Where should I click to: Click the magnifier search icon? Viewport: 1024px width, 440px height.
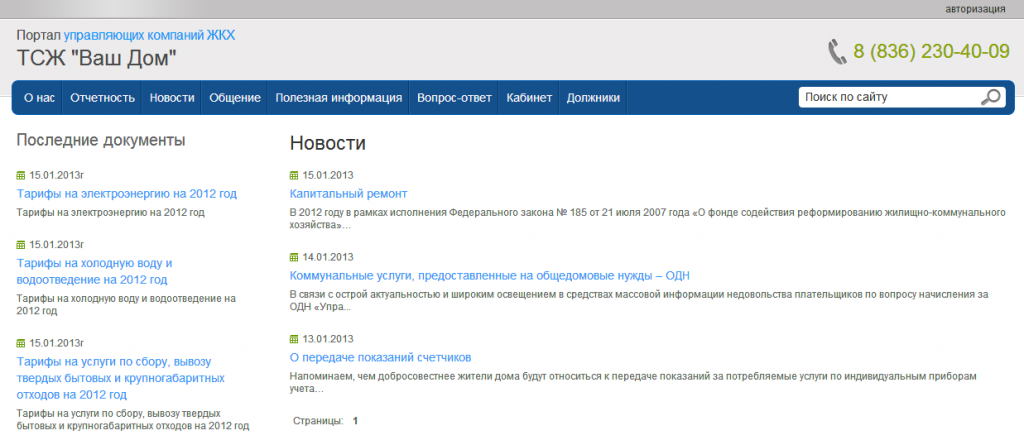(x=991, y=97)
